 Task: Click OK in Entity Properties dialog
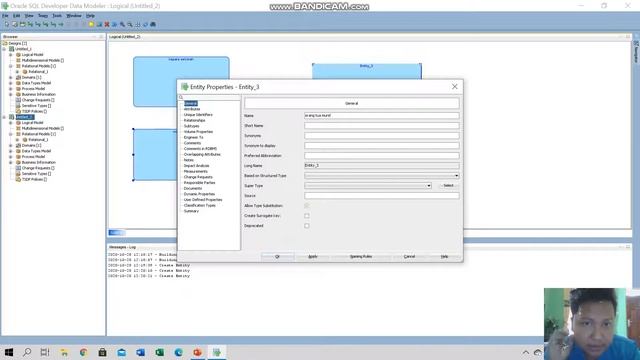coord(277,257)
